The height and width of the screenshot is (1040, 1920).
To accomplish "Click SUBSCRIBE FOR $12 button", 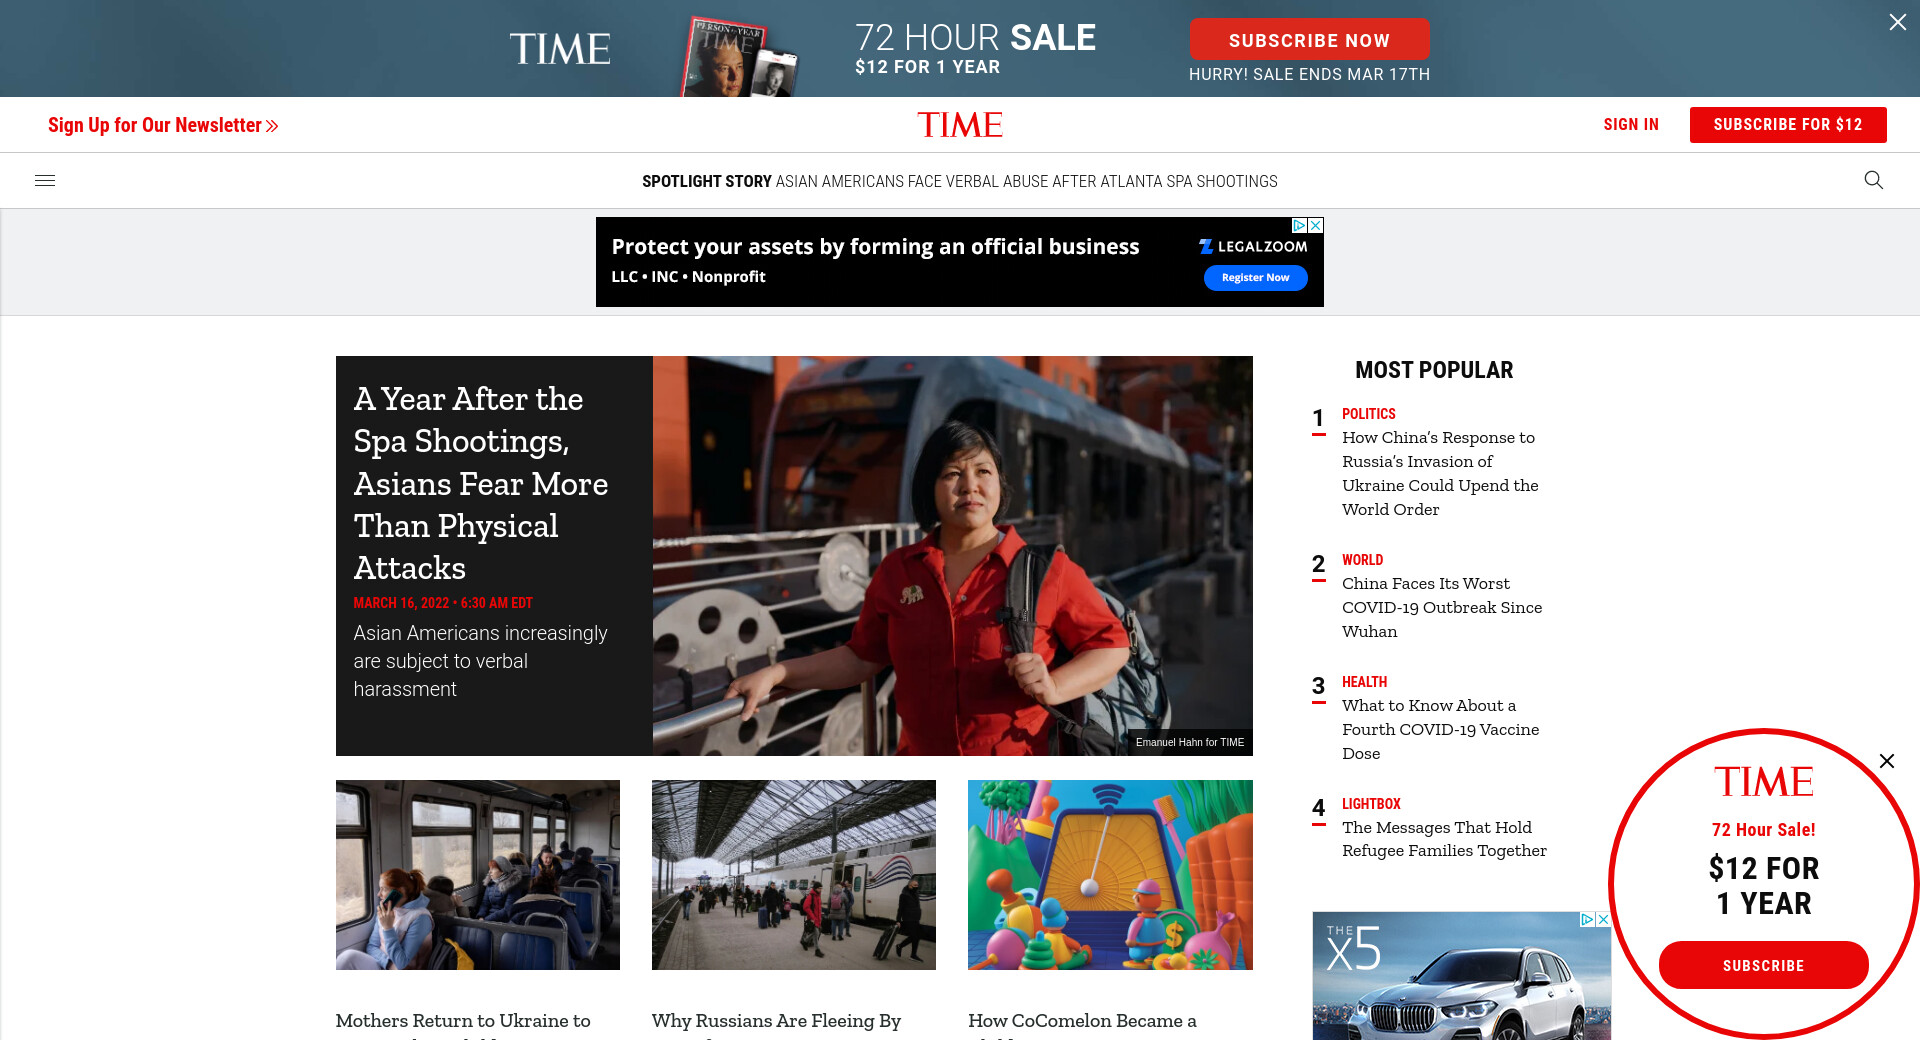I will (x=1788, y=125).
